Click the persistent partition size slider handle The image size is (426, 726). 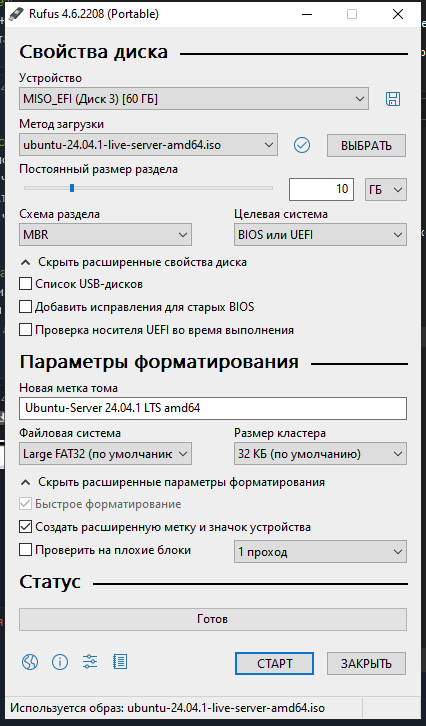pos(72,188)
